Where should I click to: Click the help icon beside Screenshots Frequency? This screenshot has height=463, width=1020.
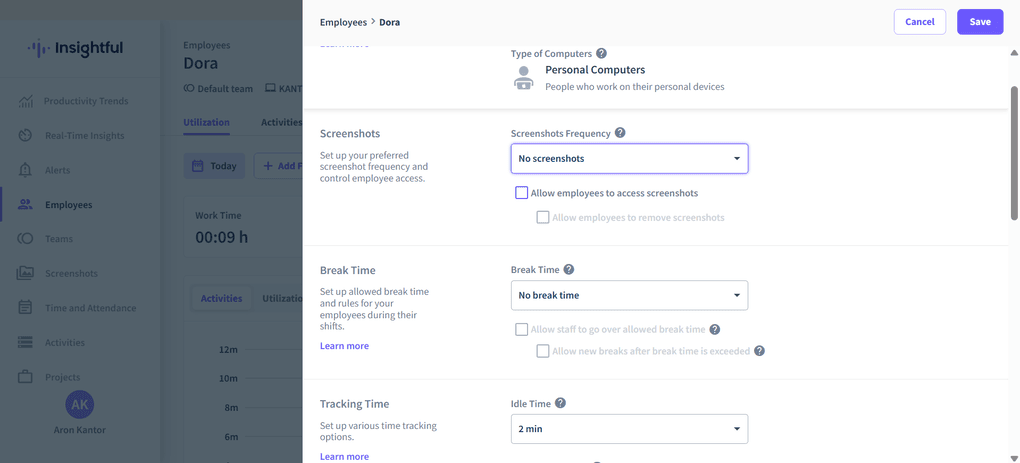tap(620, 133)
